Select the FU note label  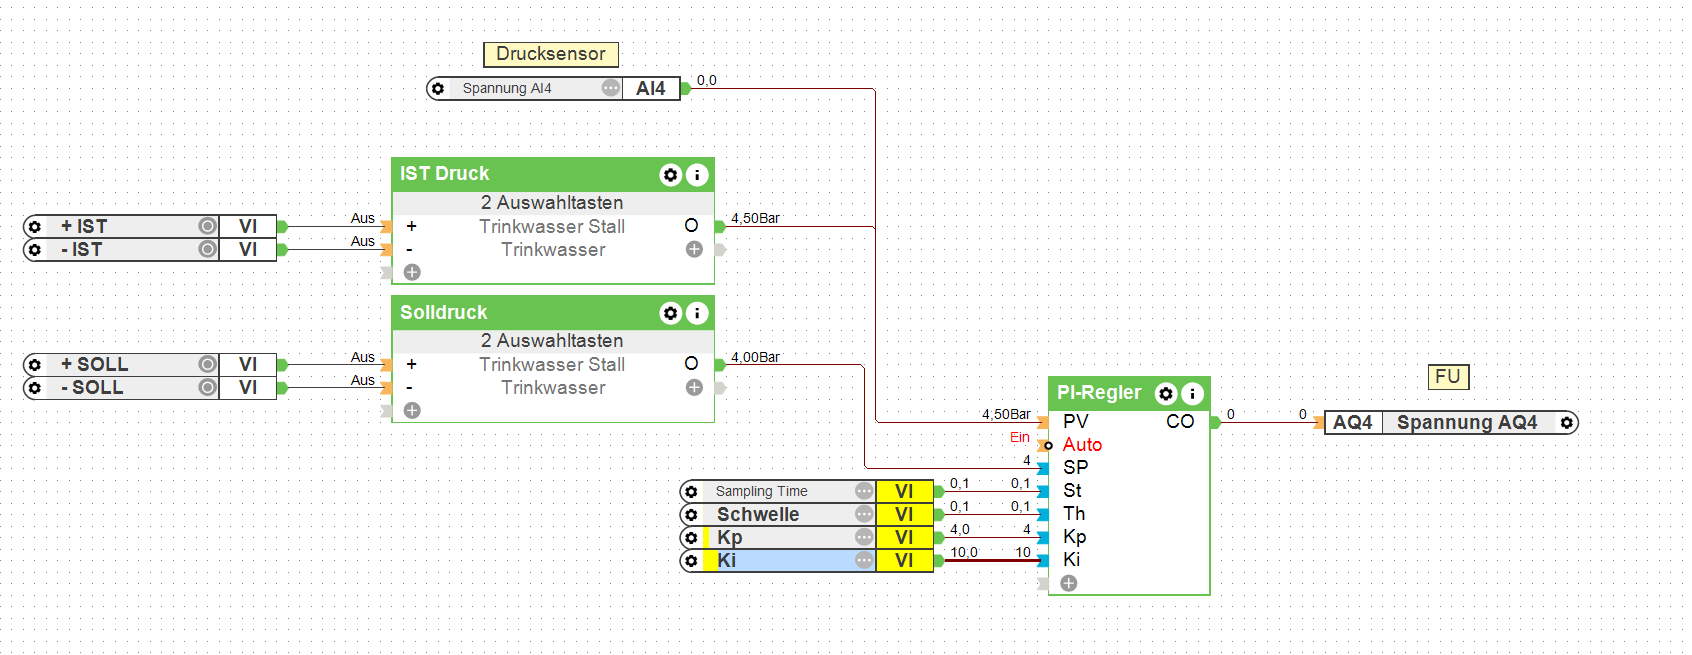[1448, 377]
